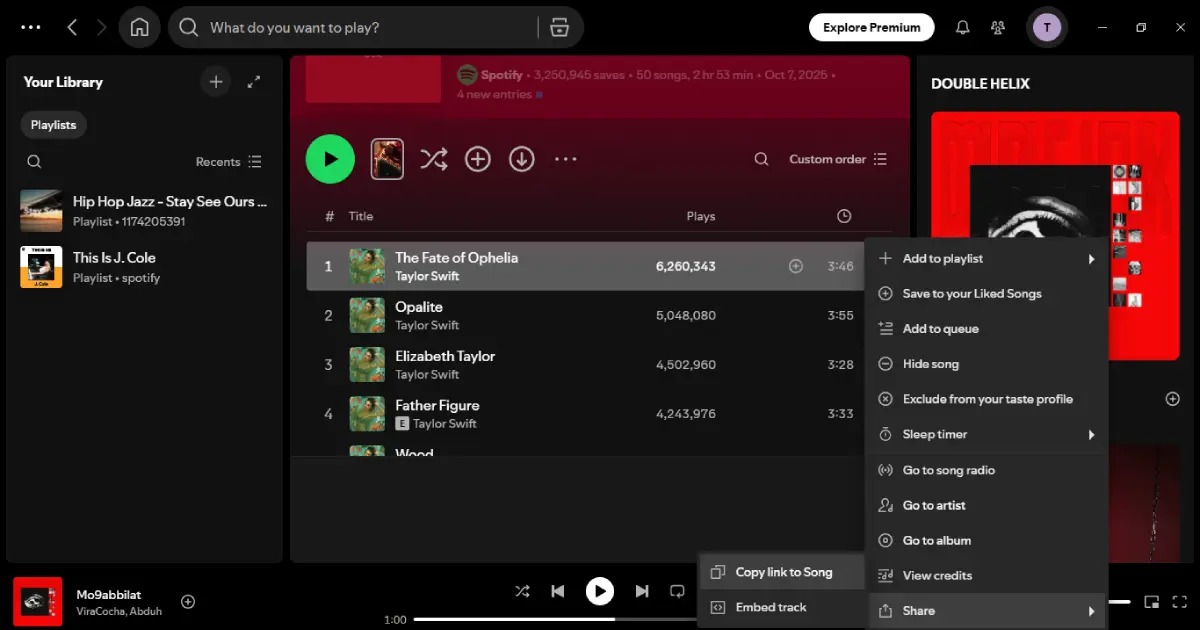
Task: Open Spotify notifications bell
Action: (x=962, y=27)
